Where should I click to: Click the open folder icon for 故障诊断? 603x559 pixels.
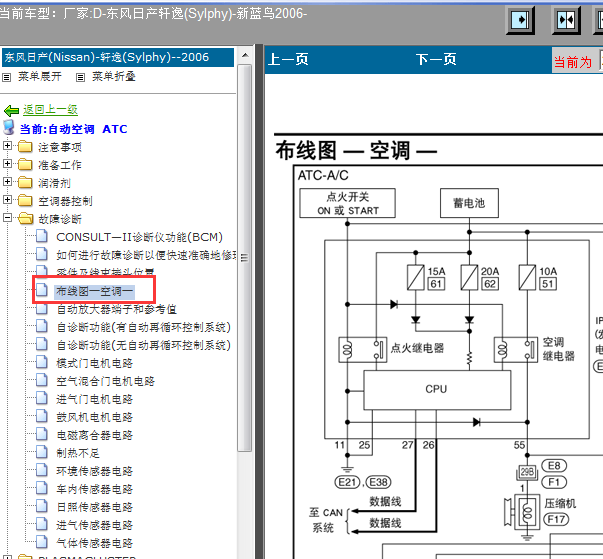pyautogui.click(x=26, y=218)
